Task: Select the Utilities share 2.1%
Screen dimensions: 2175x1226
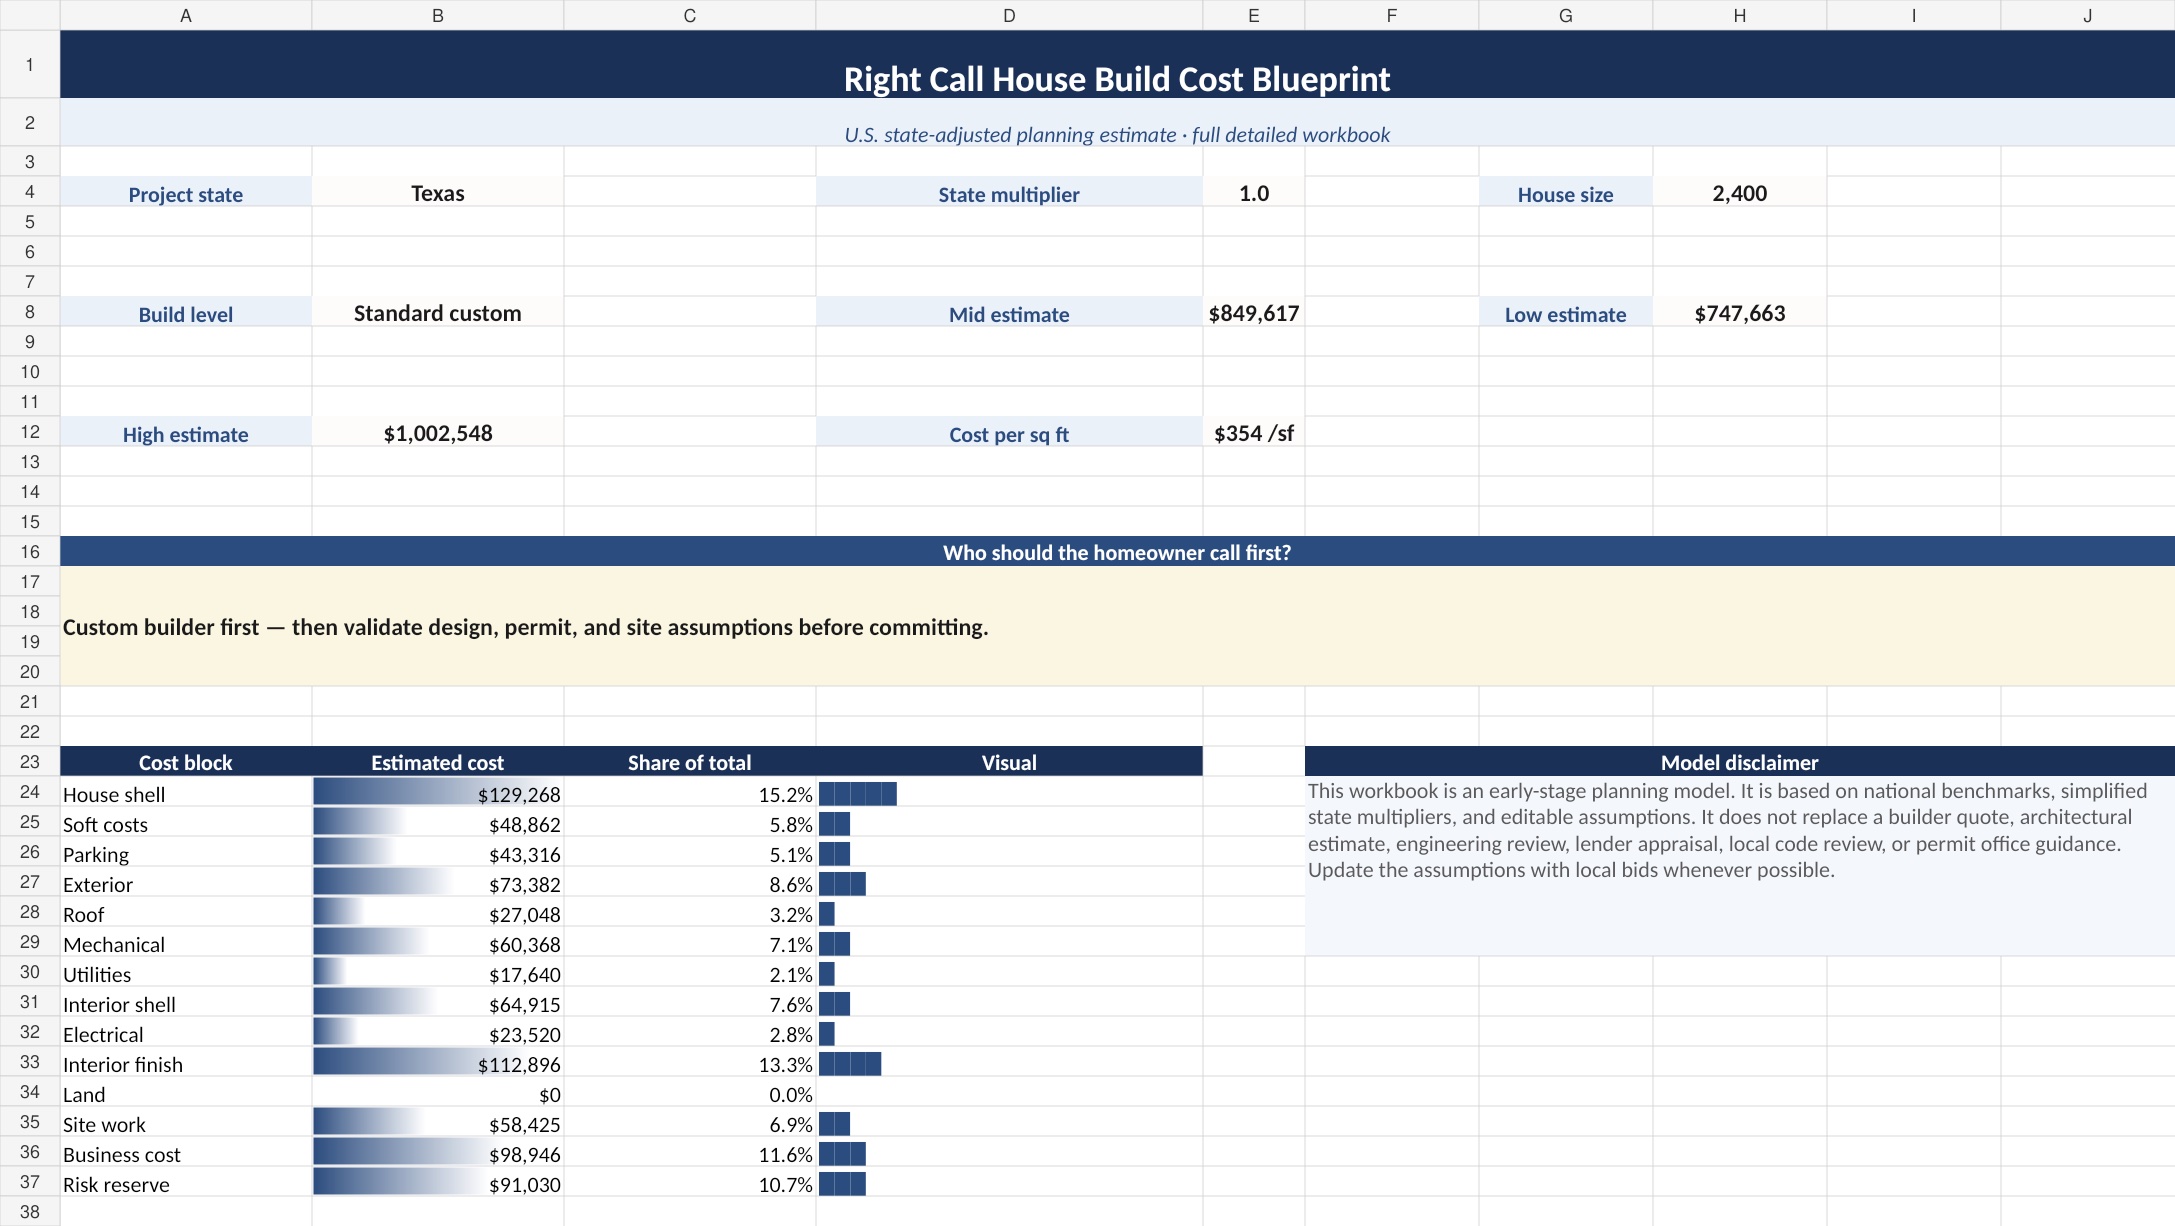Action: pyautogui.click(x=689, y=973)
